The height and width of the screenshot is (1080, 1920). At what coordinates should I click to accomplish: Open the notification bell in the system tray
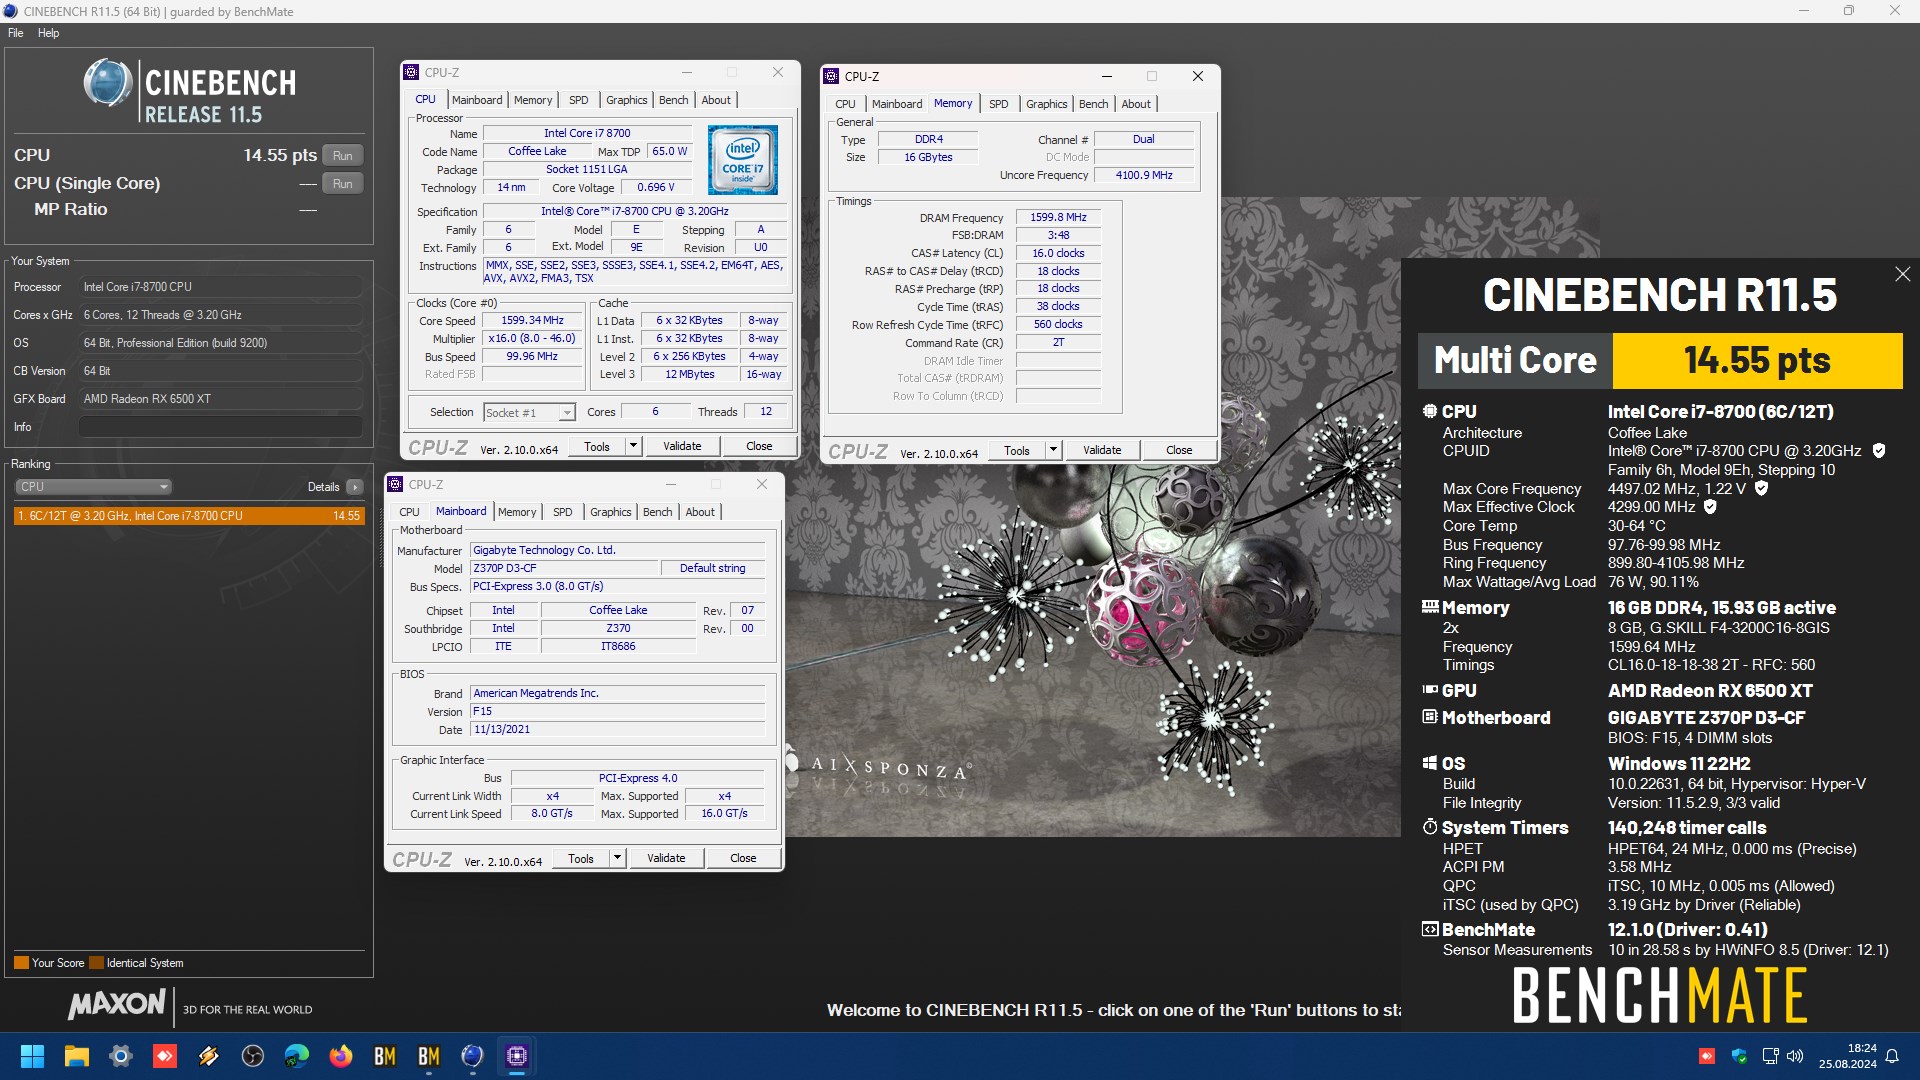pos(1892,1056)
